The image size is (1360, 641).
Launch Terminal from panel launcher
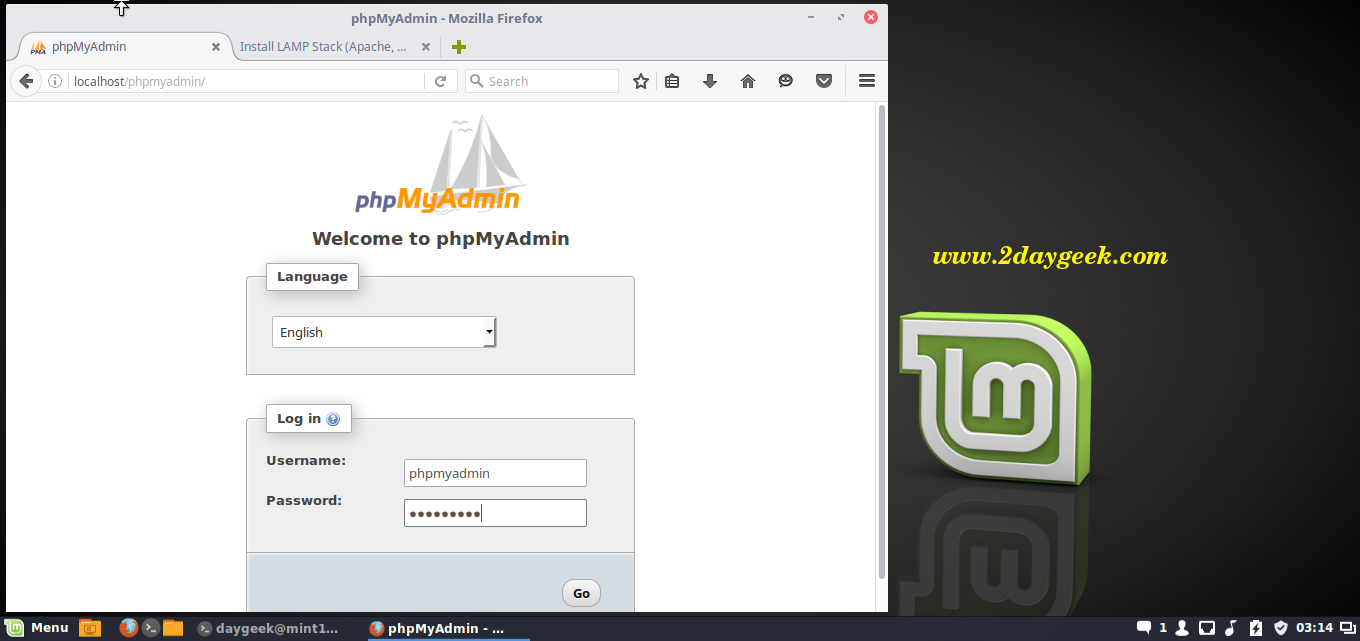pos(150,628)
